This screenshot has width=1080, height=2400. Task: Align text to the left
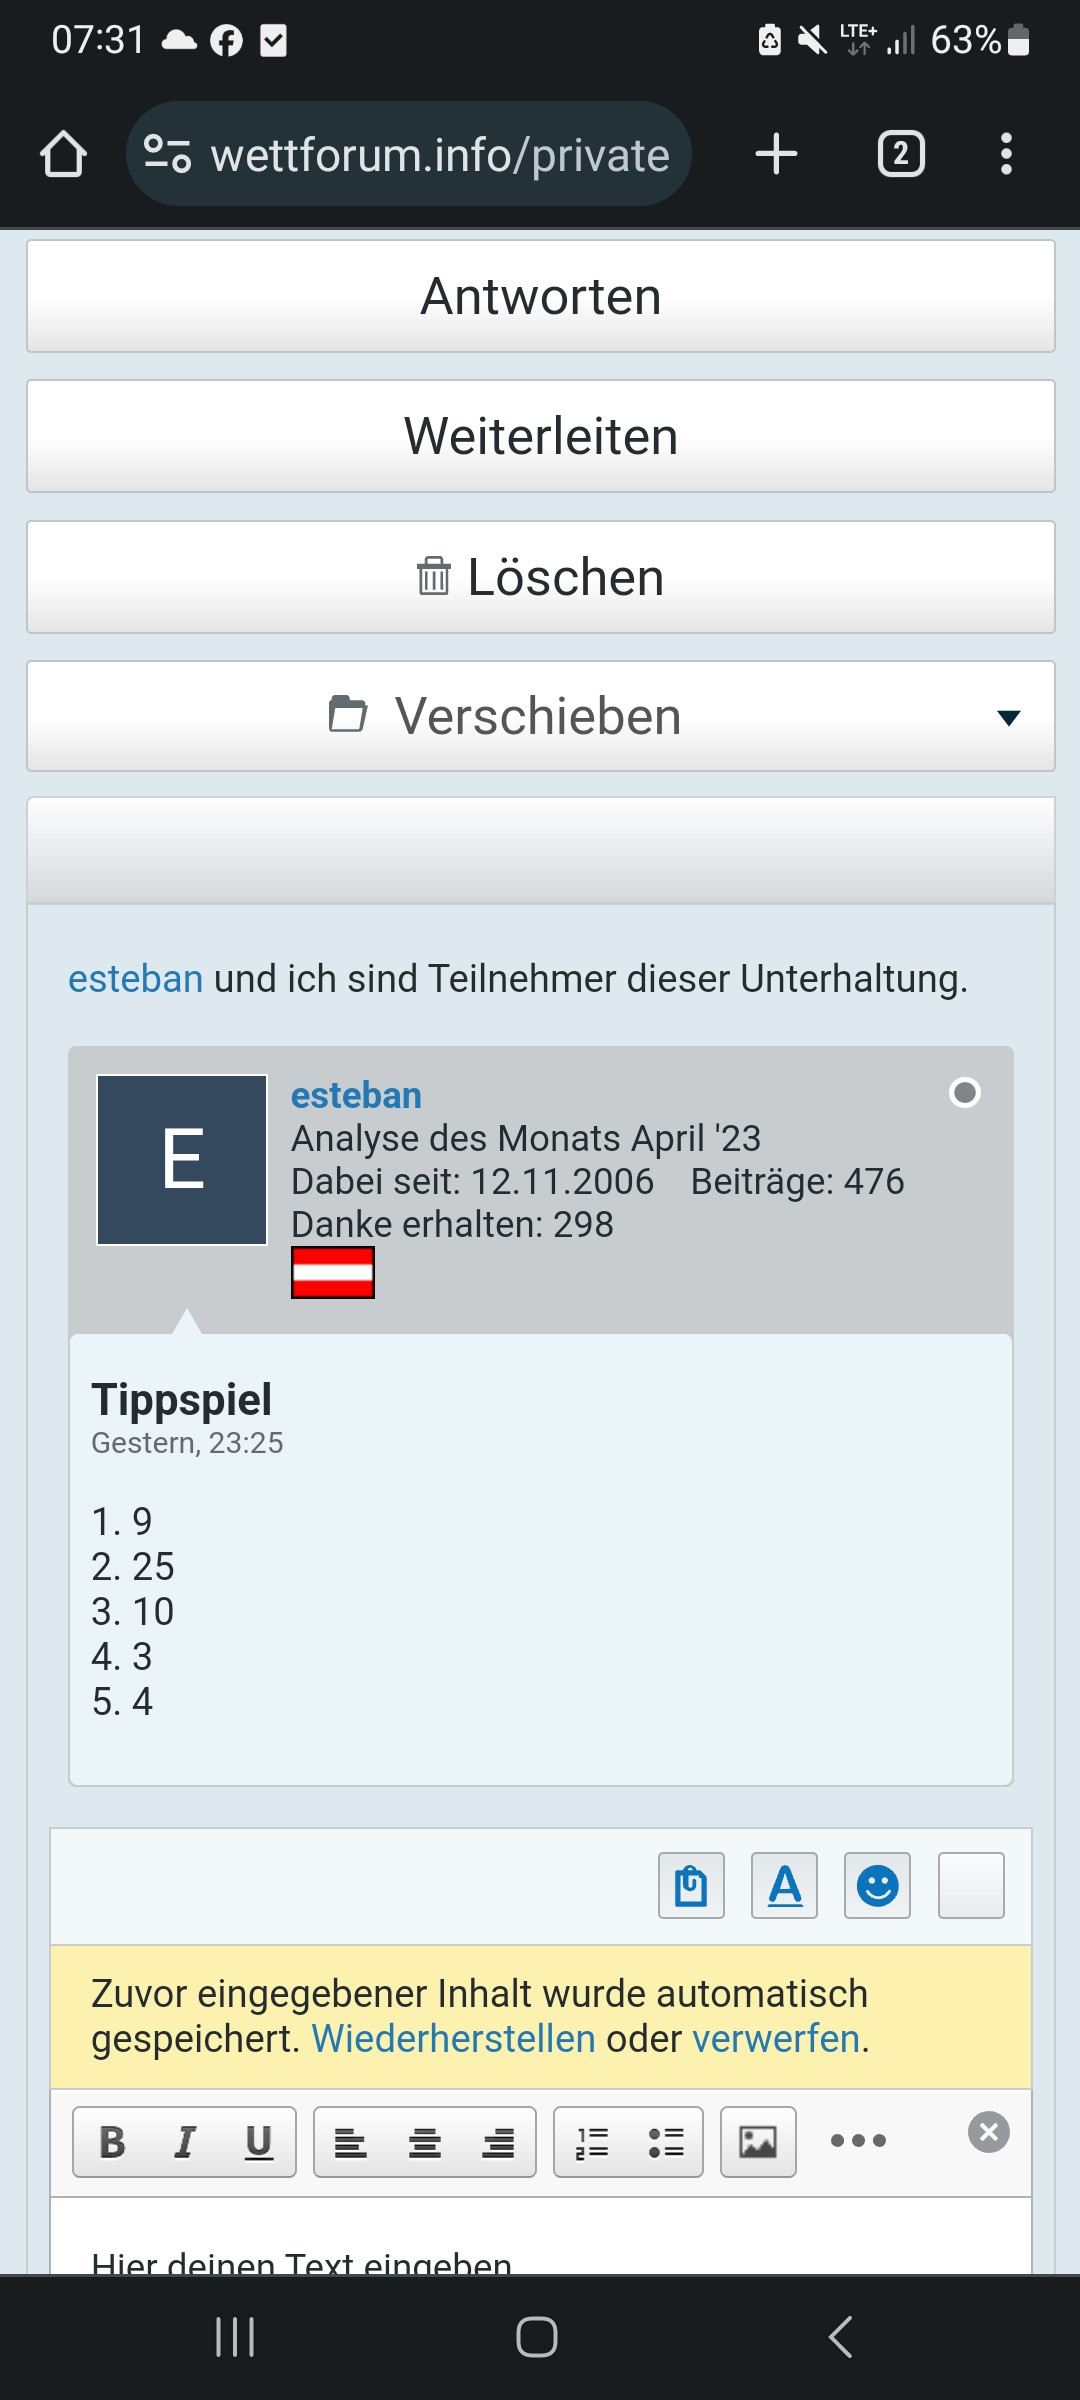[x=350, y=2142]
